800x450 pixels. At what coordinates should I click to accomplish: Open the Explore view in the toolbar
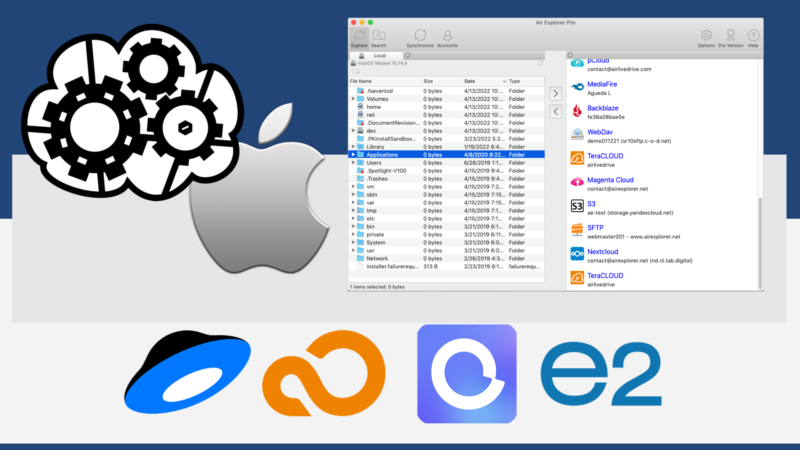(x=359, y=38)
